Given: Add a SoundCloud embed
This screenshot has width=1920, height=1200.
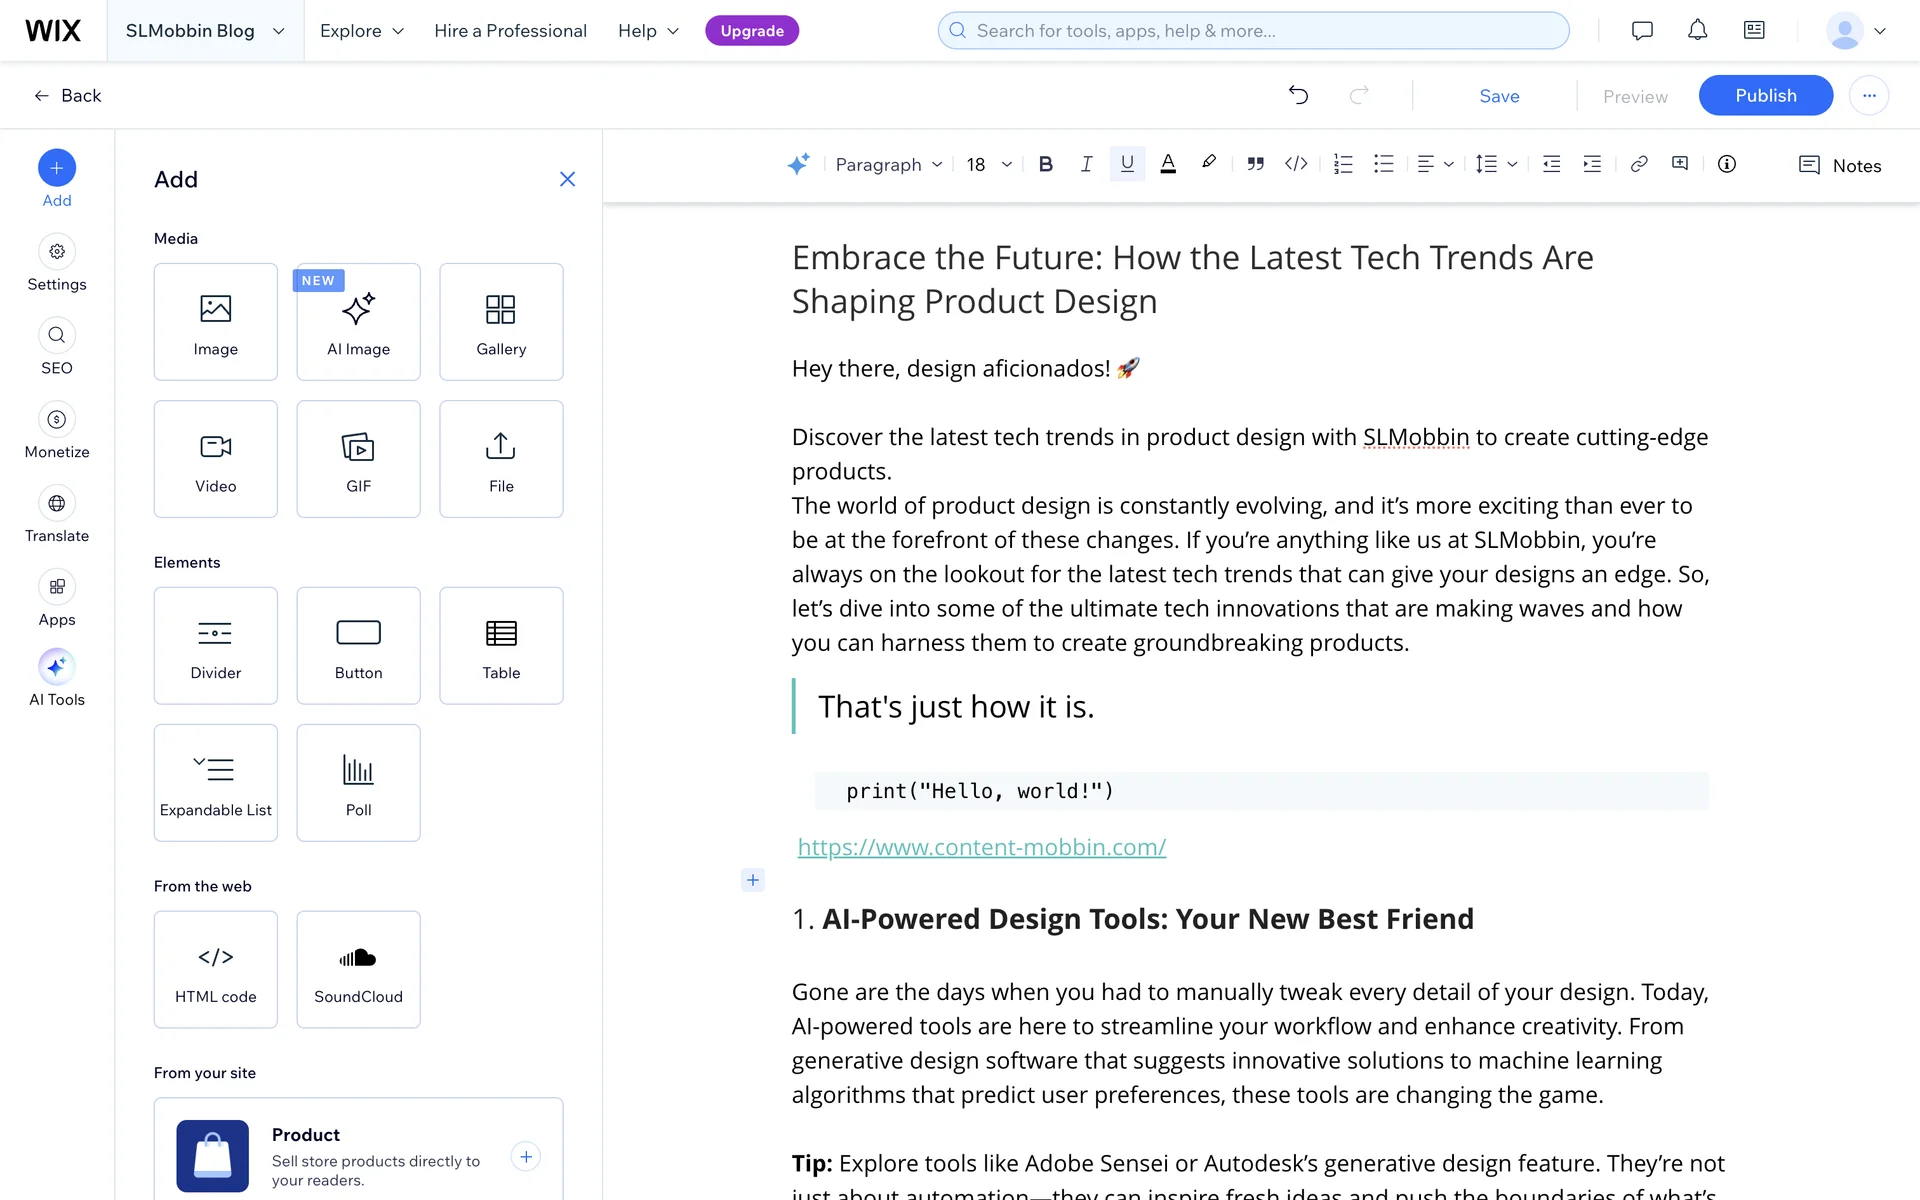Looking at the screenshot, I should pos(358,969).
